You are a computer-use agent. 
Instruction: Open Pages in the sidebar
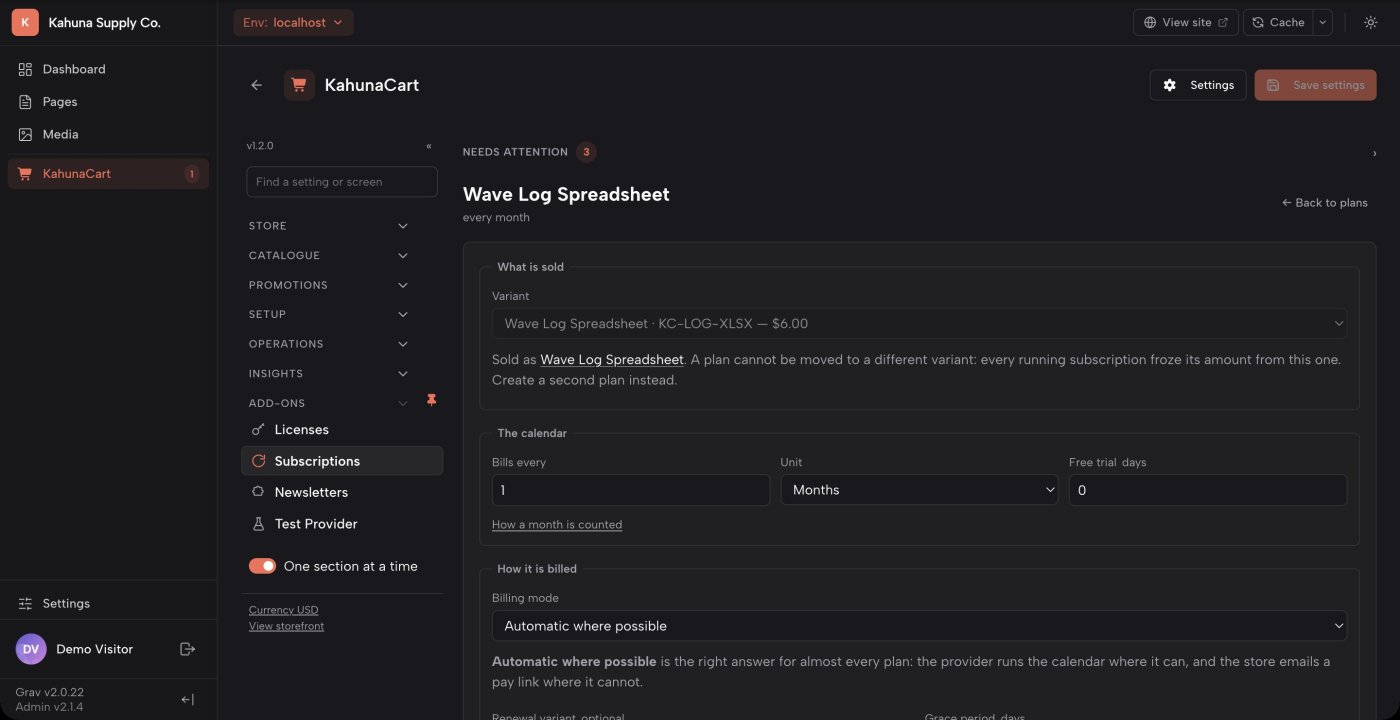point(108,102)
